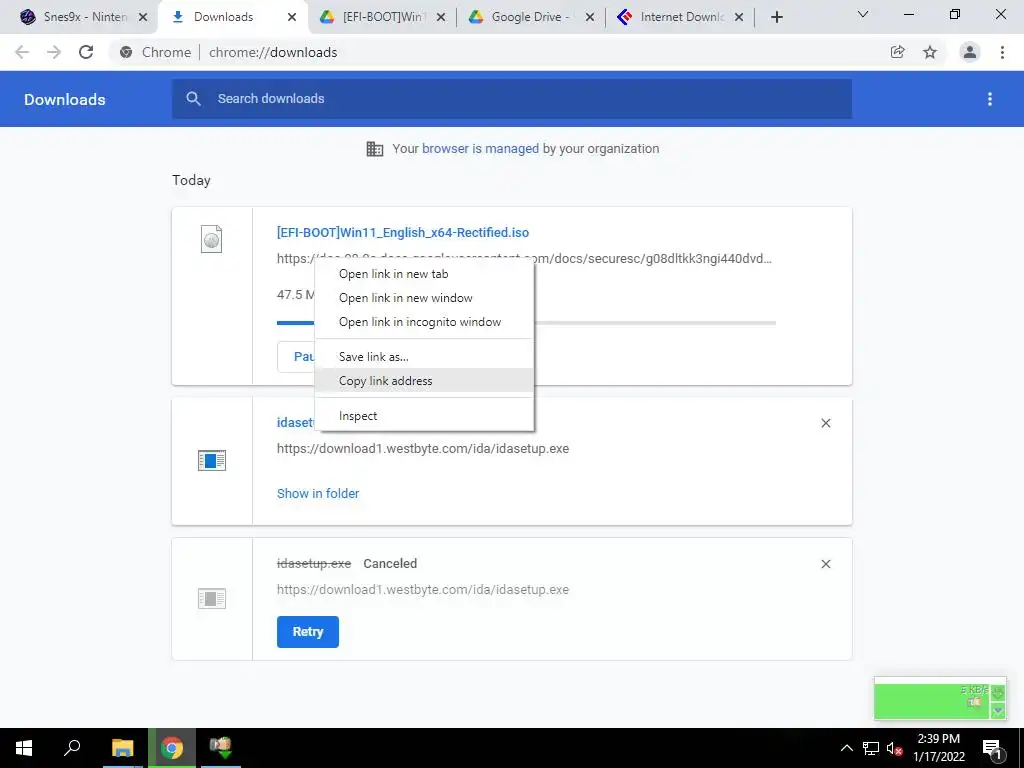Click Show in folder link
This screenshot has height=768, width=1024.
pos(318,494)
